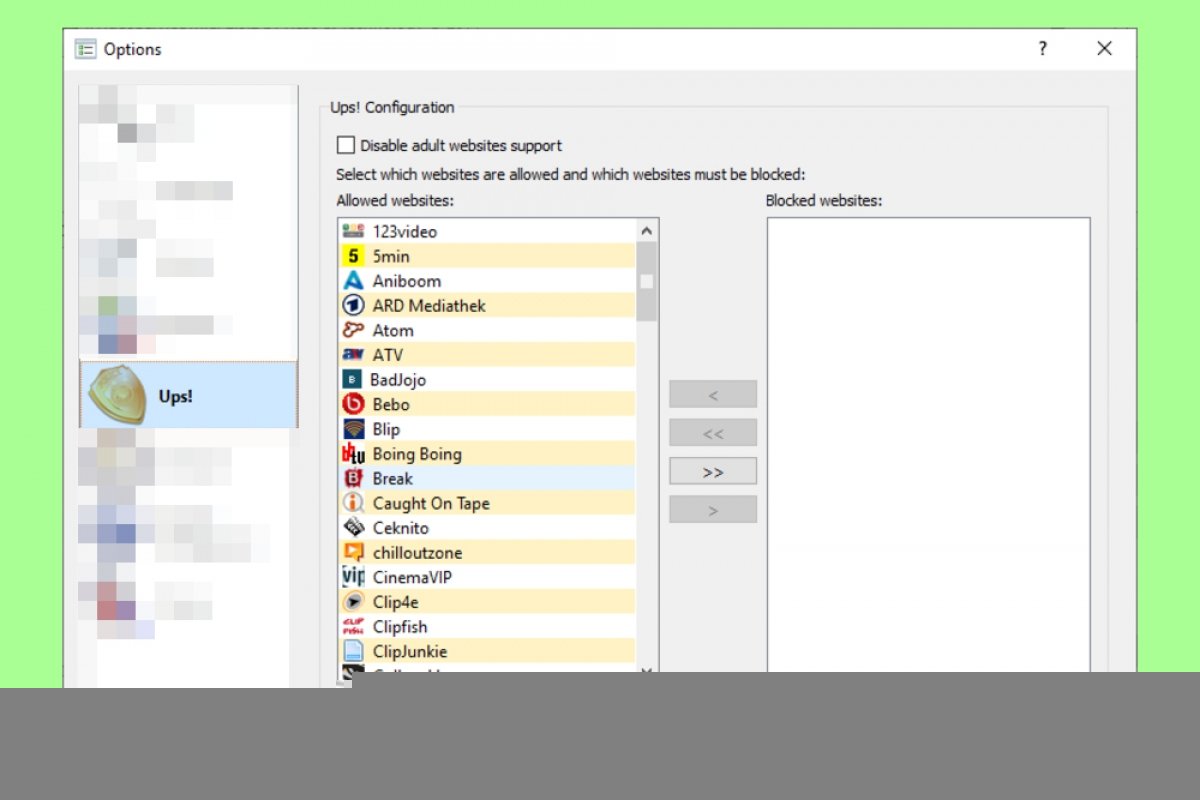Click the ATV site icon
The height and width of the screenshot is (800, 1200).
coord(353,355)
